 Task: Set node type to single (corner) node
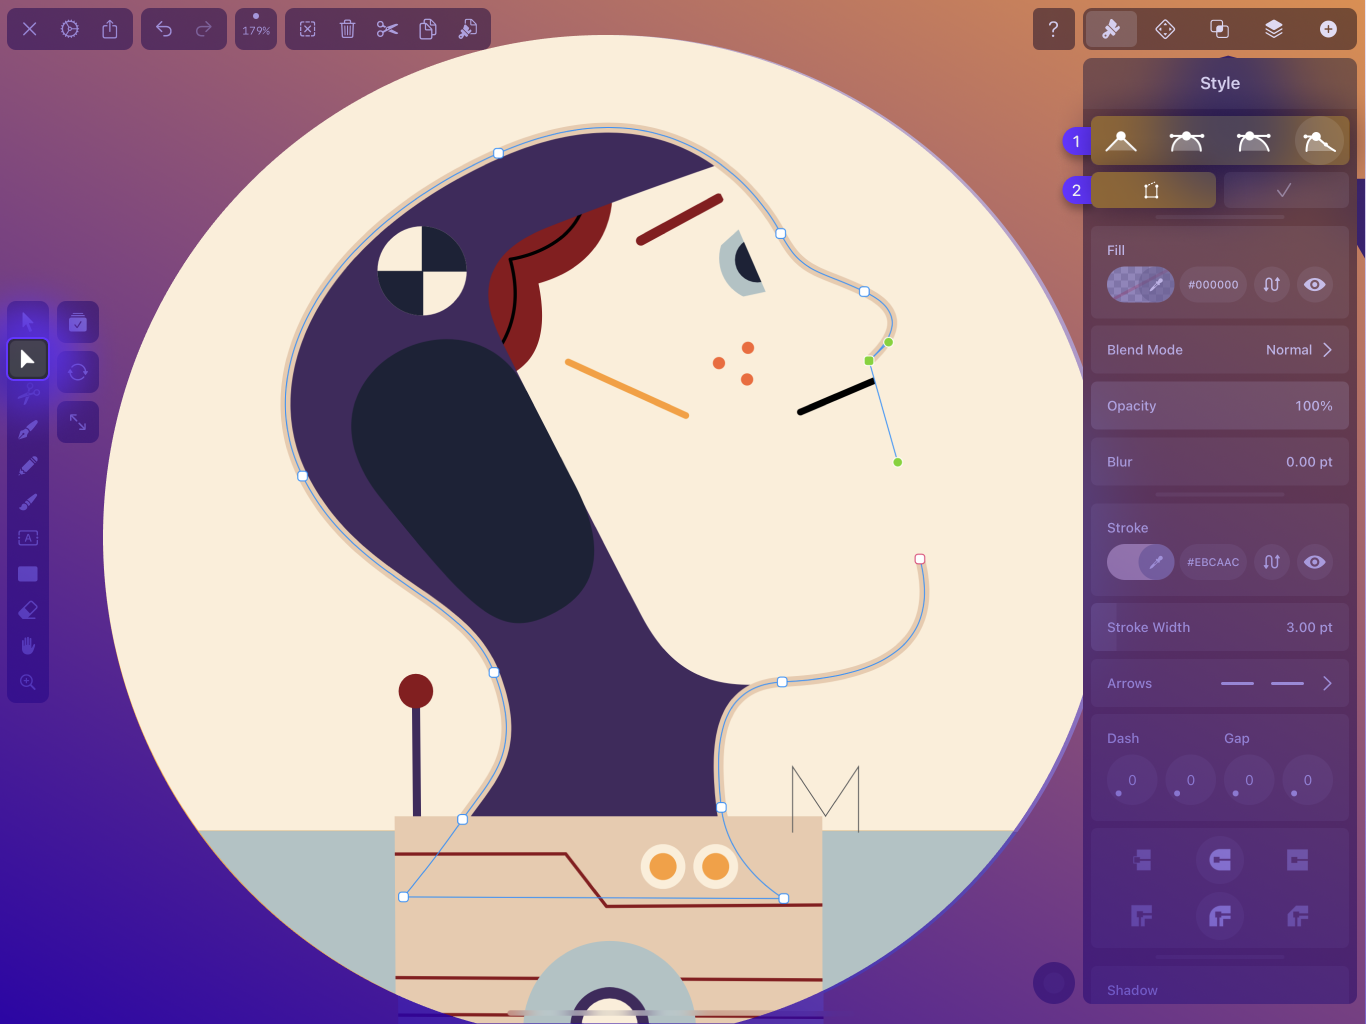[1121, 141]
